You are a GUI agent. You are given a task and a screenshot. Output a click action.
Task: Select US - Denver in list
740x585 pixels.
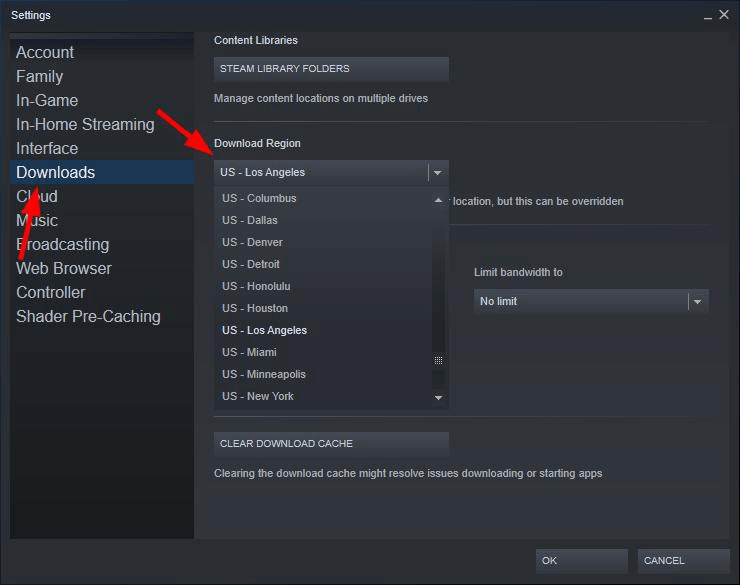point(323,242)
